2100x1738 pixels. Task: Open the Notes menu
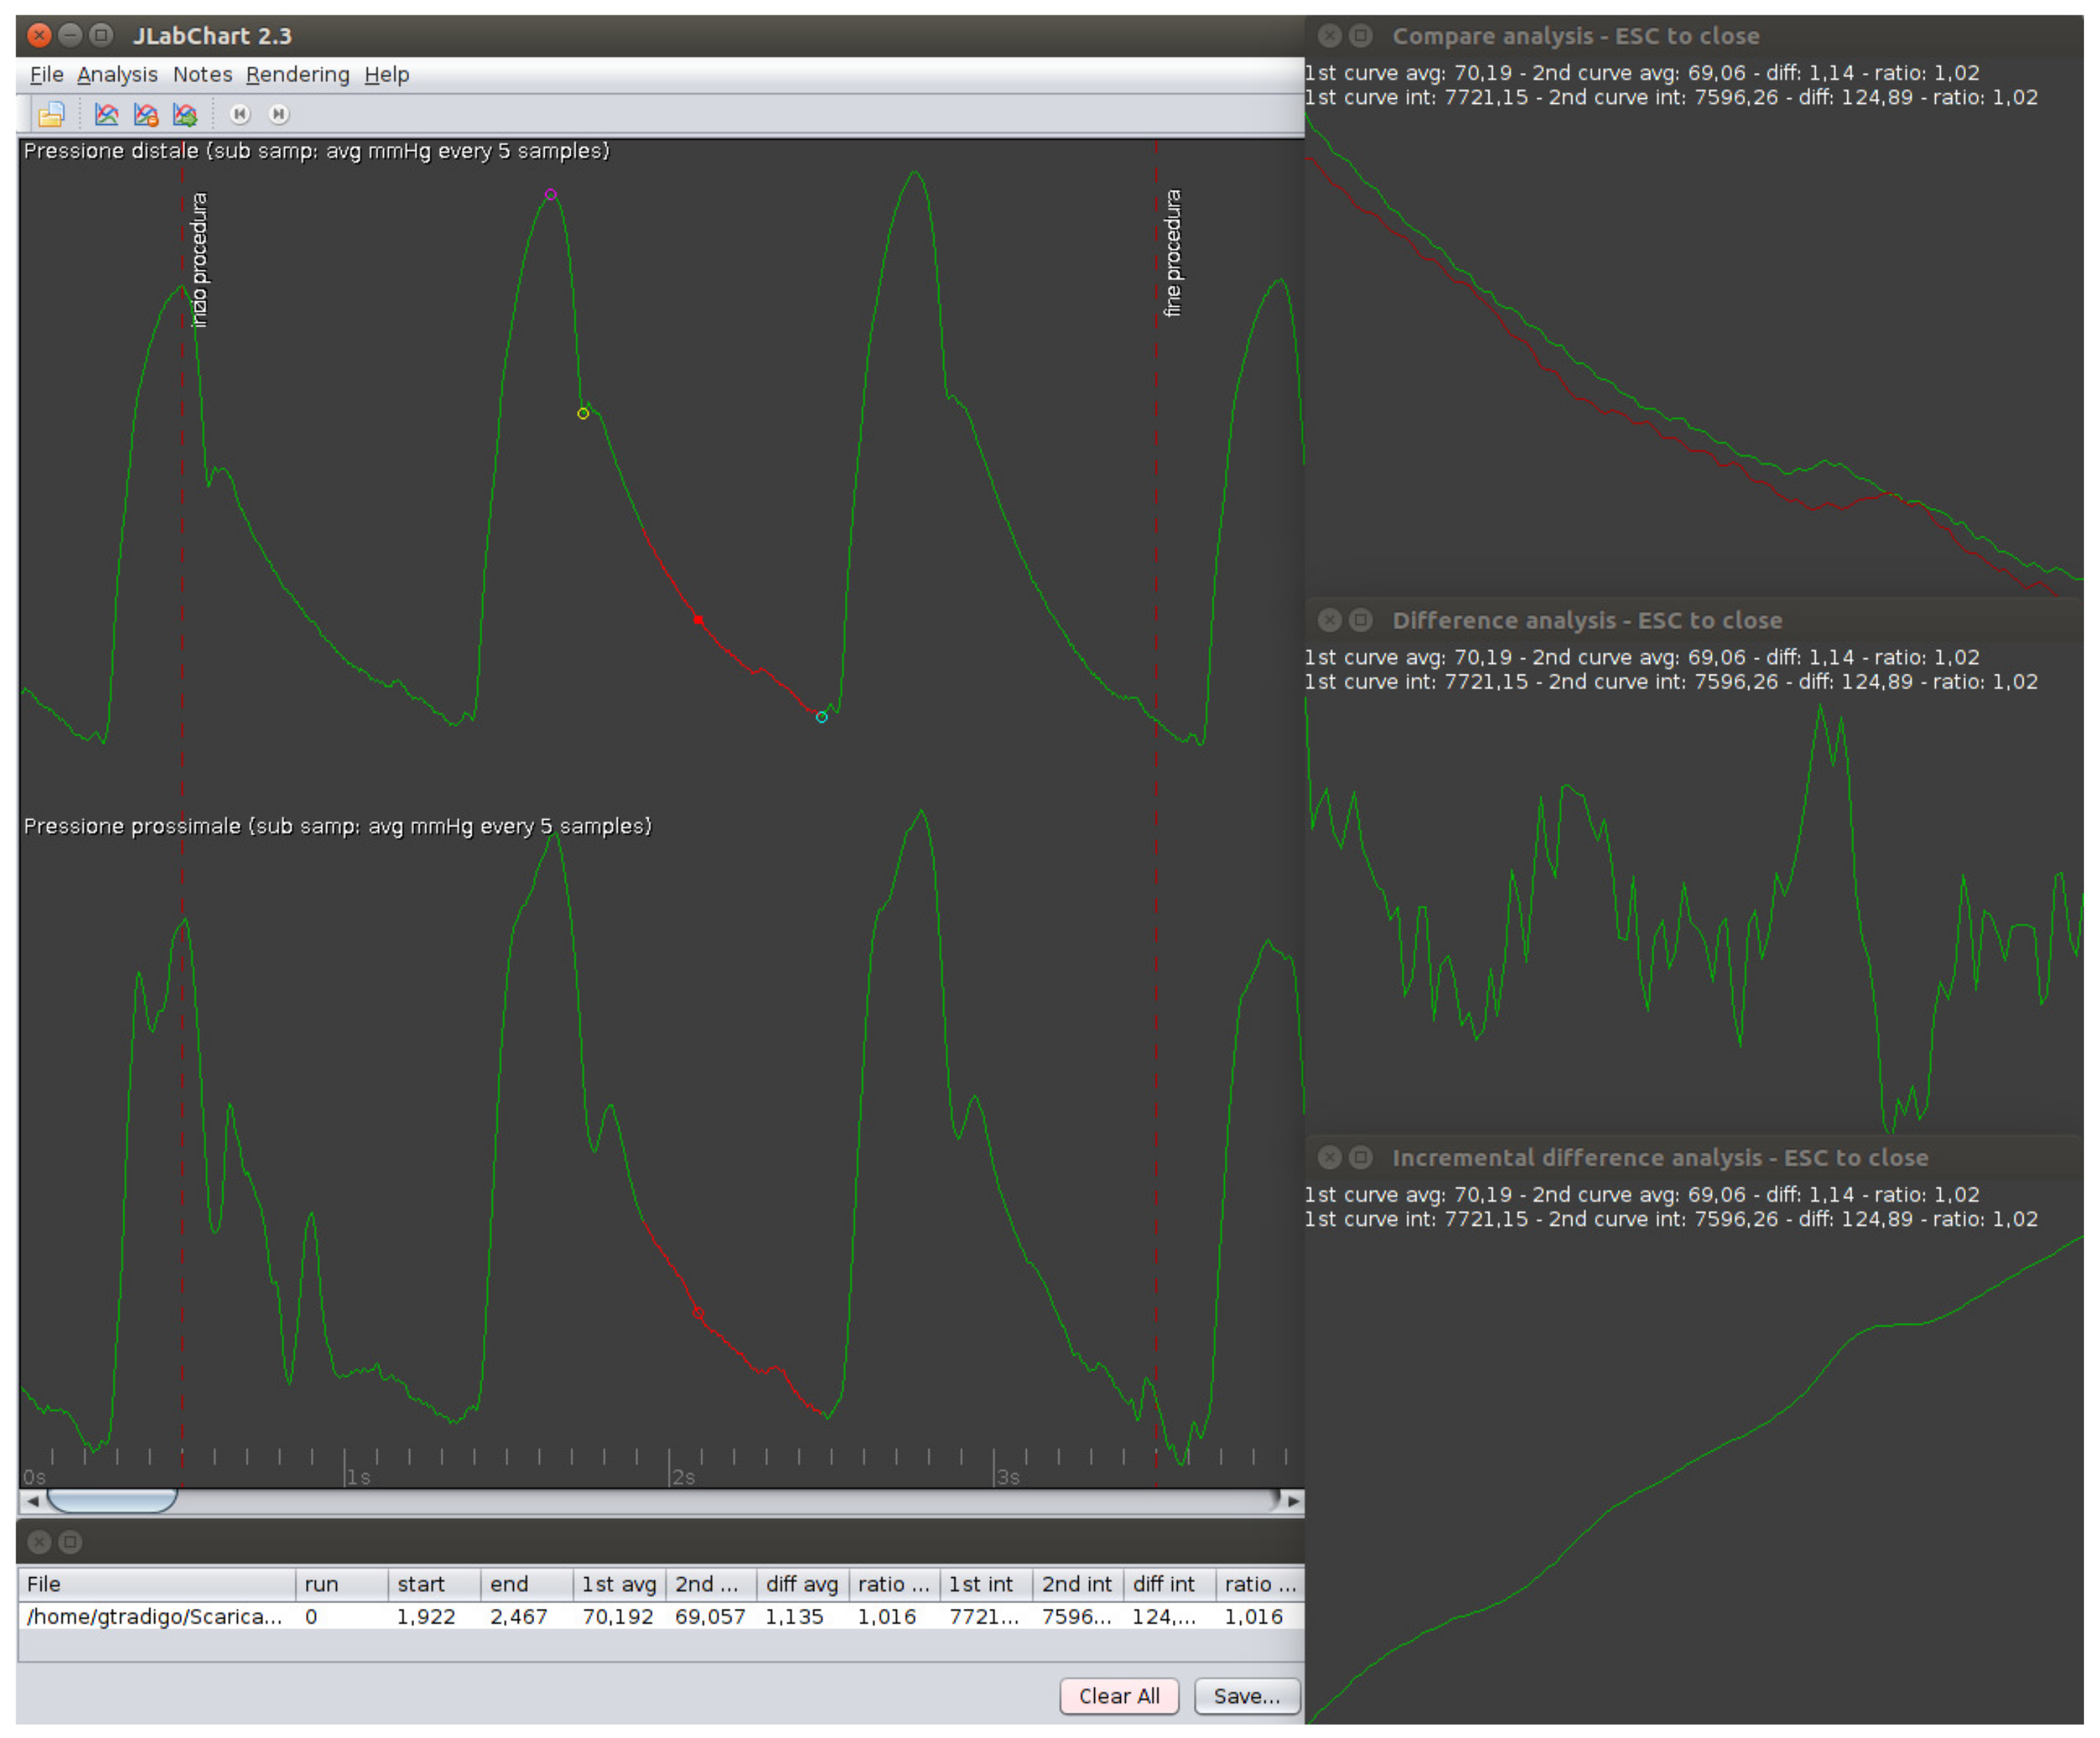(x=202, y=75)
